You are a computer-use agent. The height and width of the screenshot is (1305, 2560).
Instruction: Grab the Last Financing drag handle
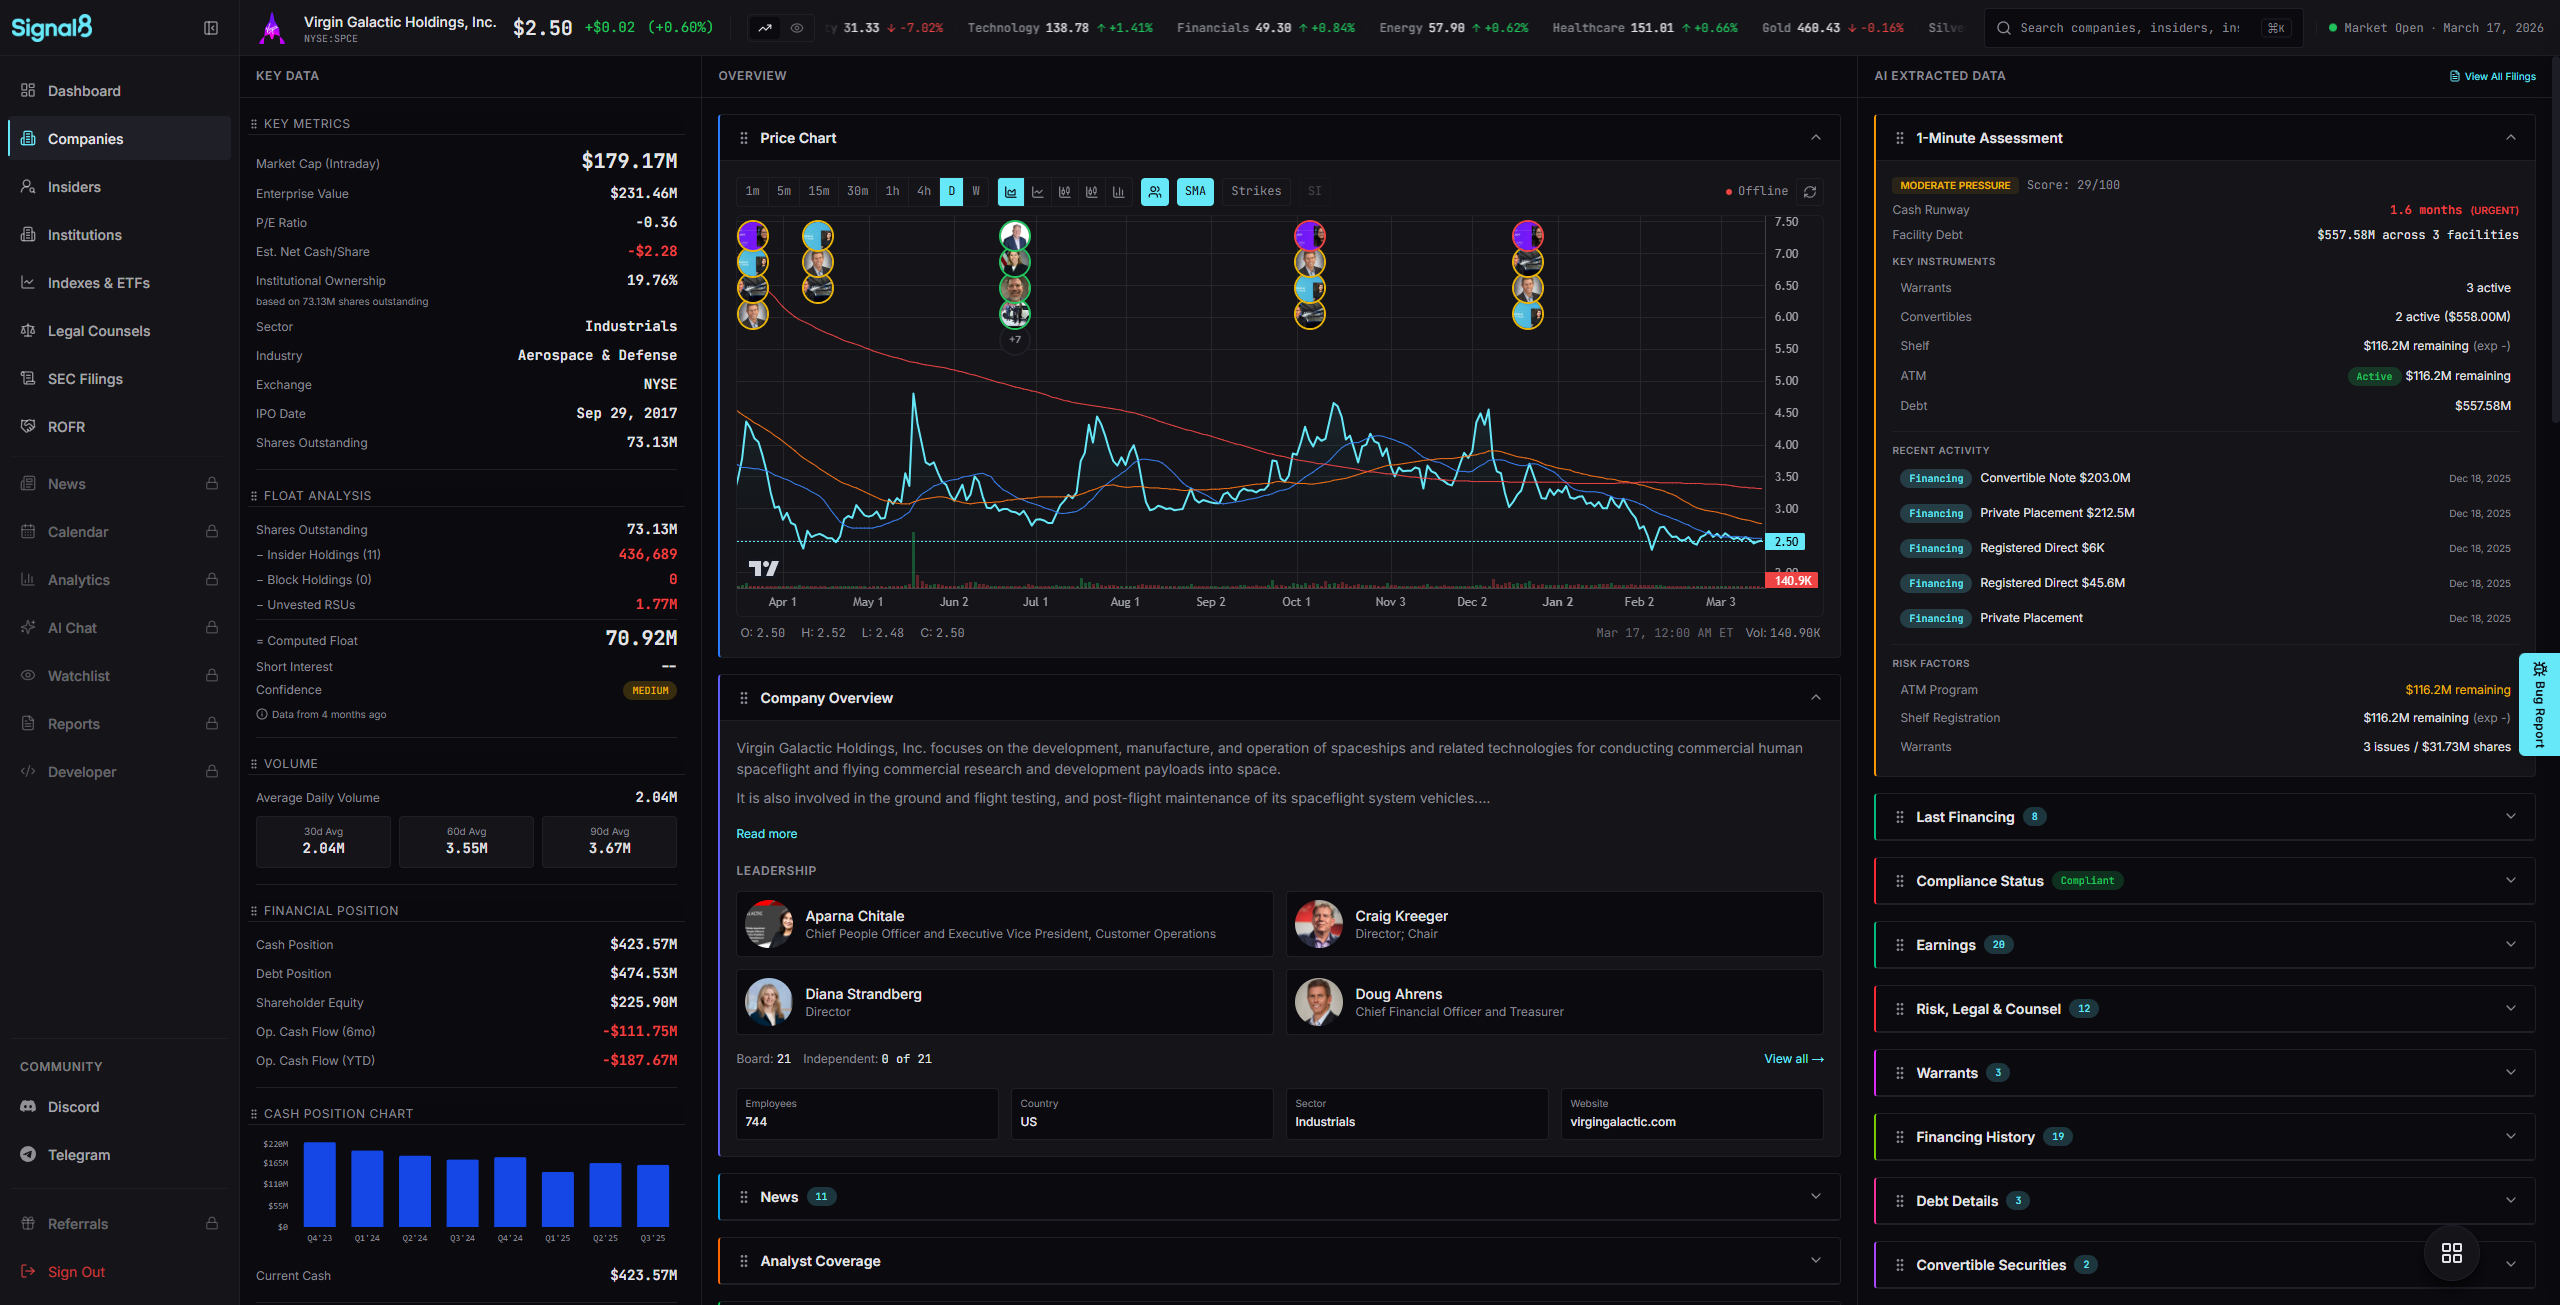click(1900, 817)
